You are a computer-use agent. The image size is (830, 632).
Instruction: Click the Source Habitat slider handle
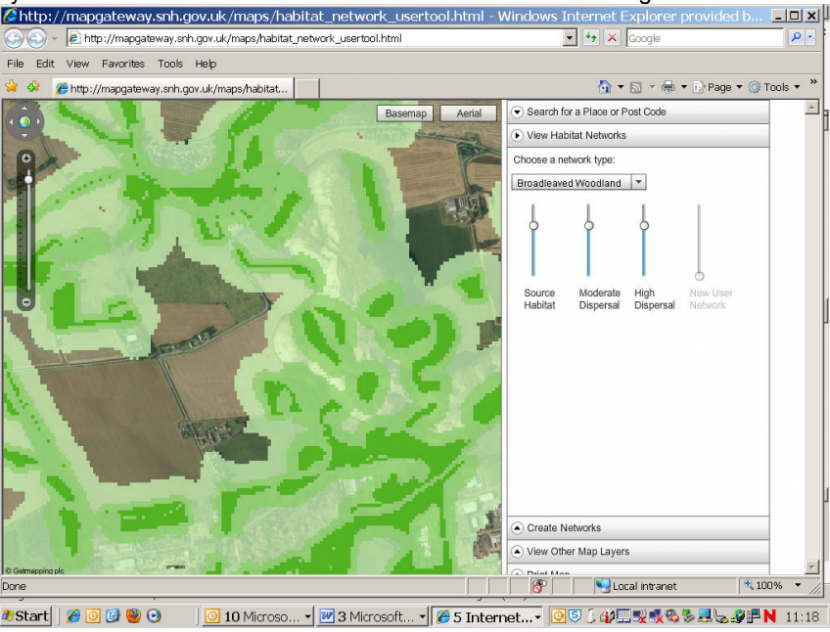click(534, 225)
